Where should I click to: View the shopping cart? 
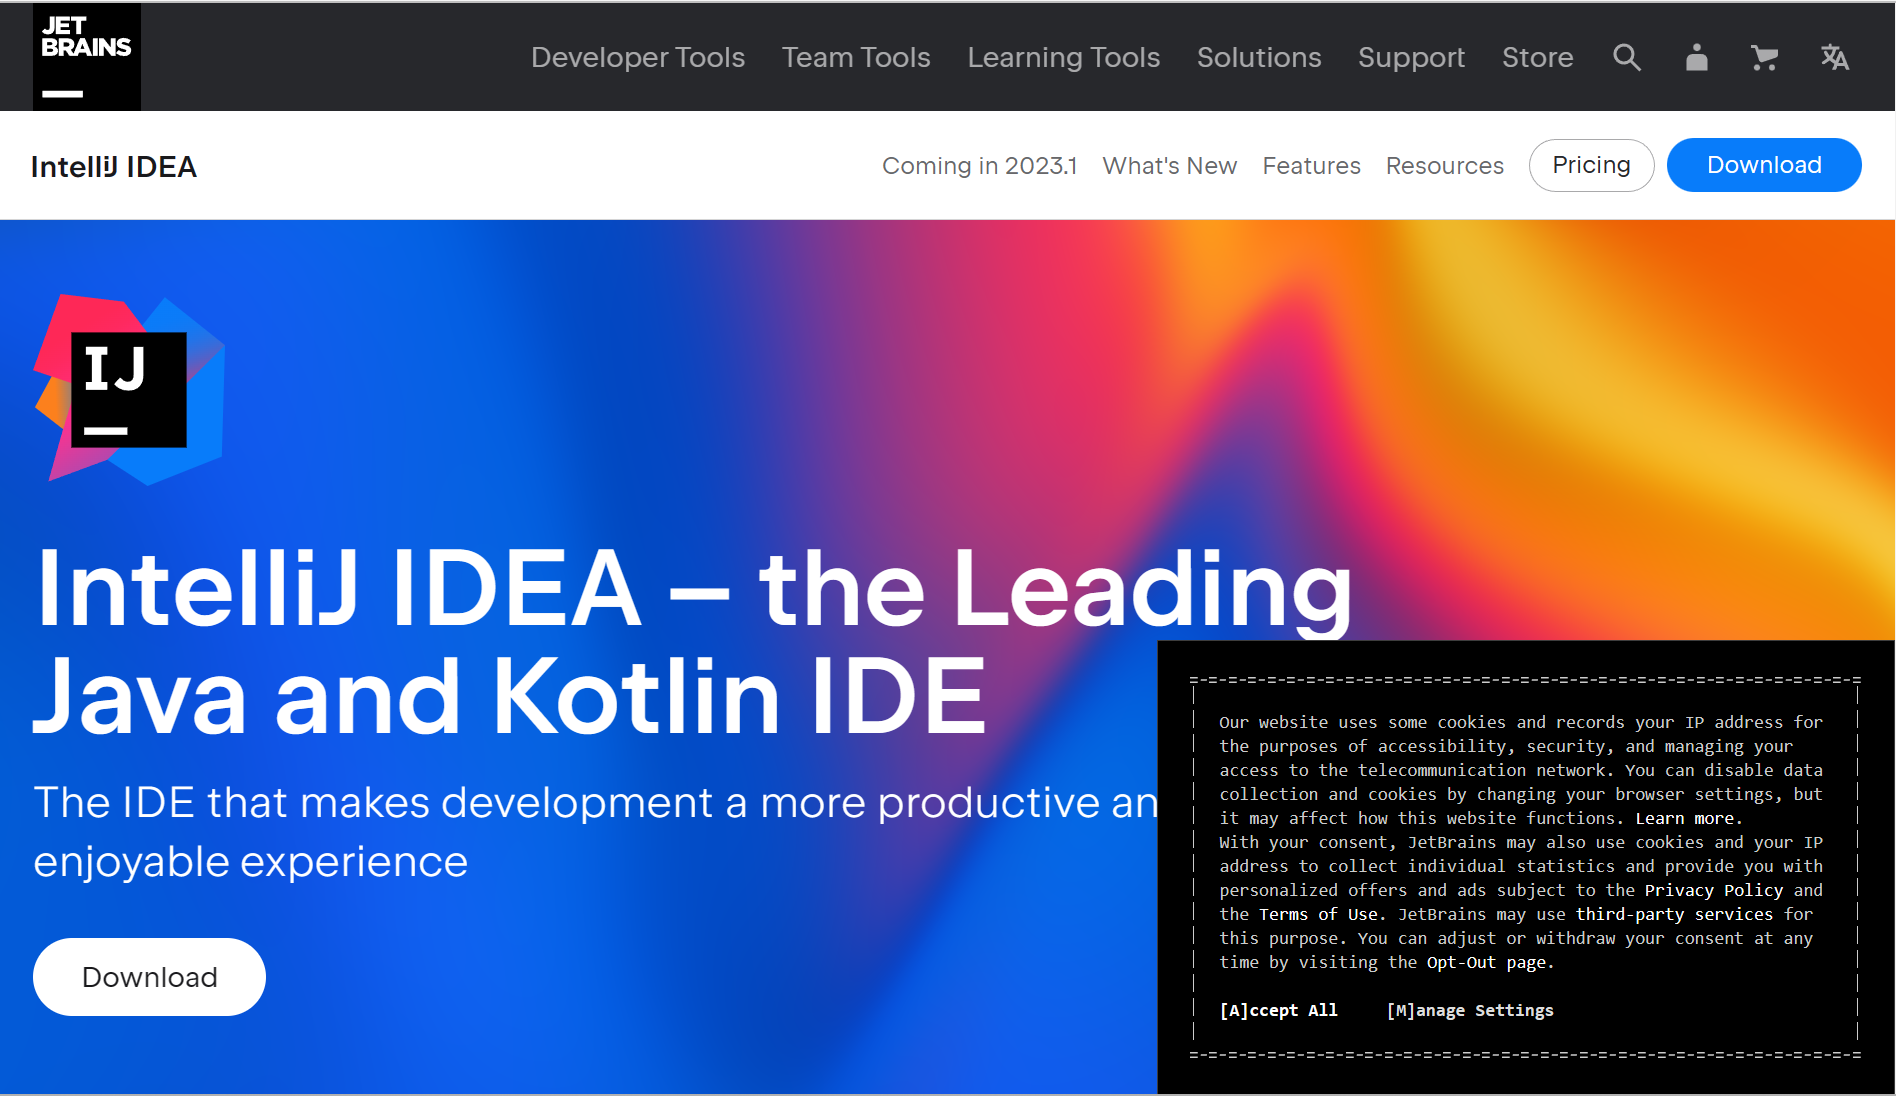coord(1764,57)
